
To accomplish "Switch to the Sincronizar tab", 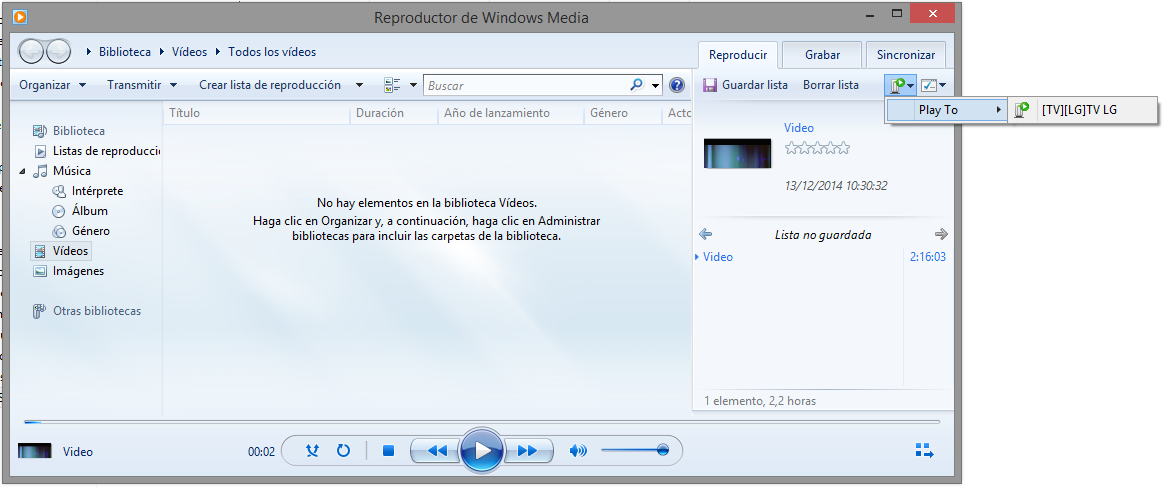I will click(905, 55).
